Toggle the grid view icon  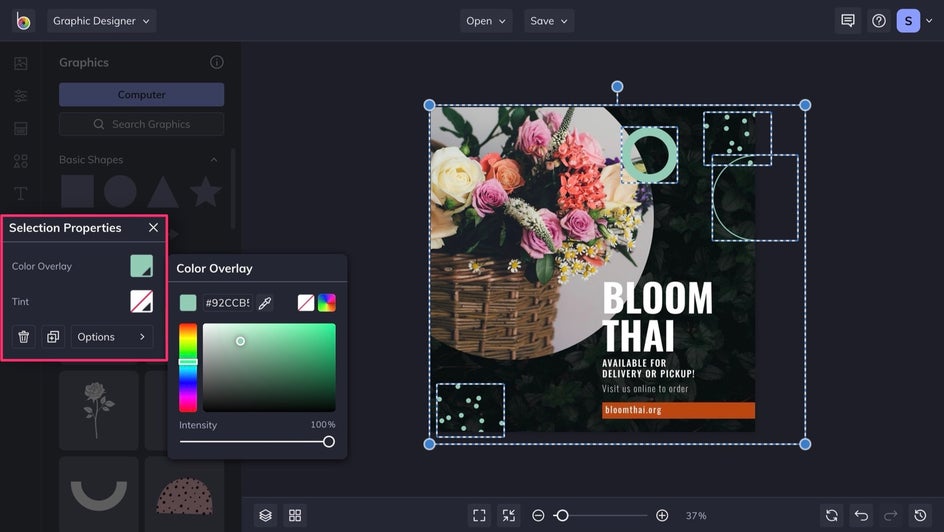295,515
